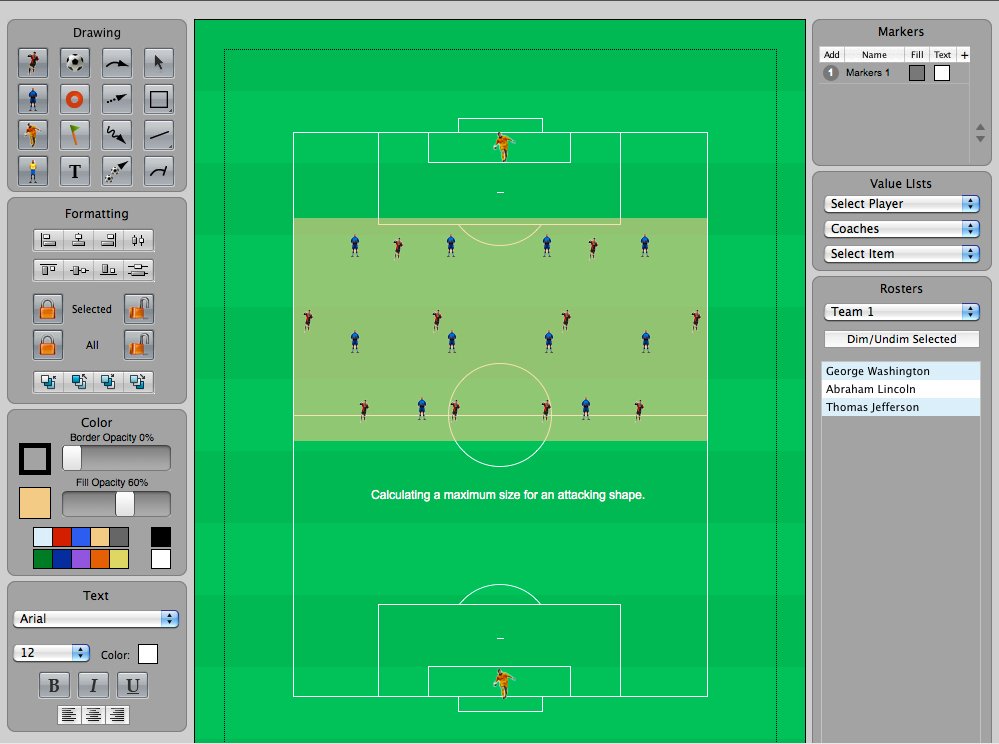Click the Dim/Undim Selected button

coord(902,339)
